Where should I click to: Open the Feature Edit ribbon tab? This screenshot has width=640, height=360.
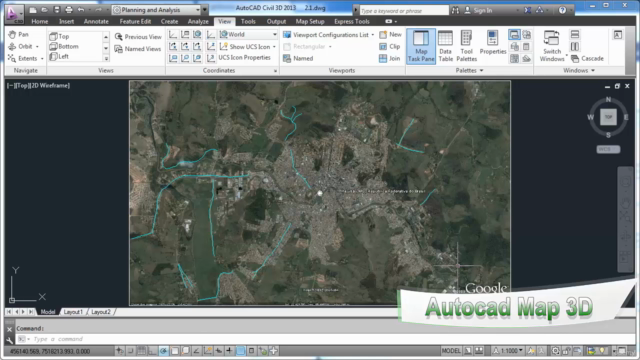point(135,22)
